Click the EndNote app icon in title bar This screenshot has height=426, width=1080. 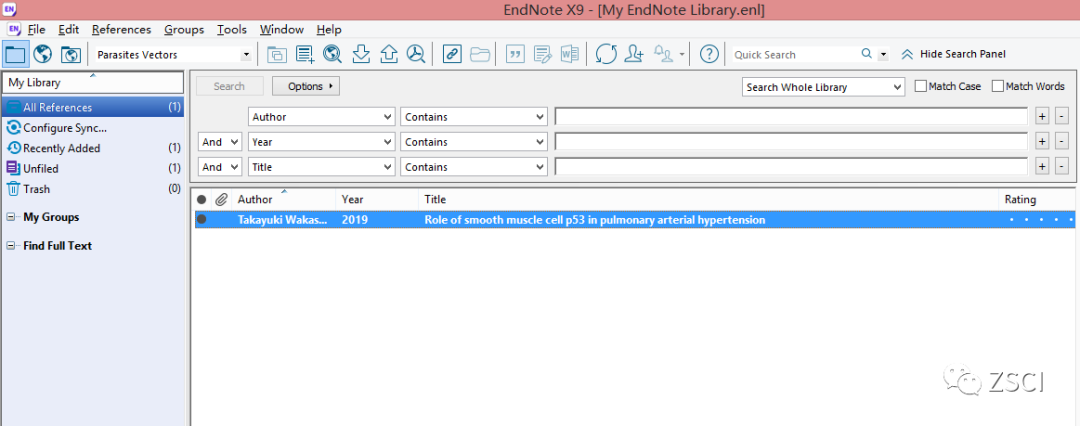point(10,9)
